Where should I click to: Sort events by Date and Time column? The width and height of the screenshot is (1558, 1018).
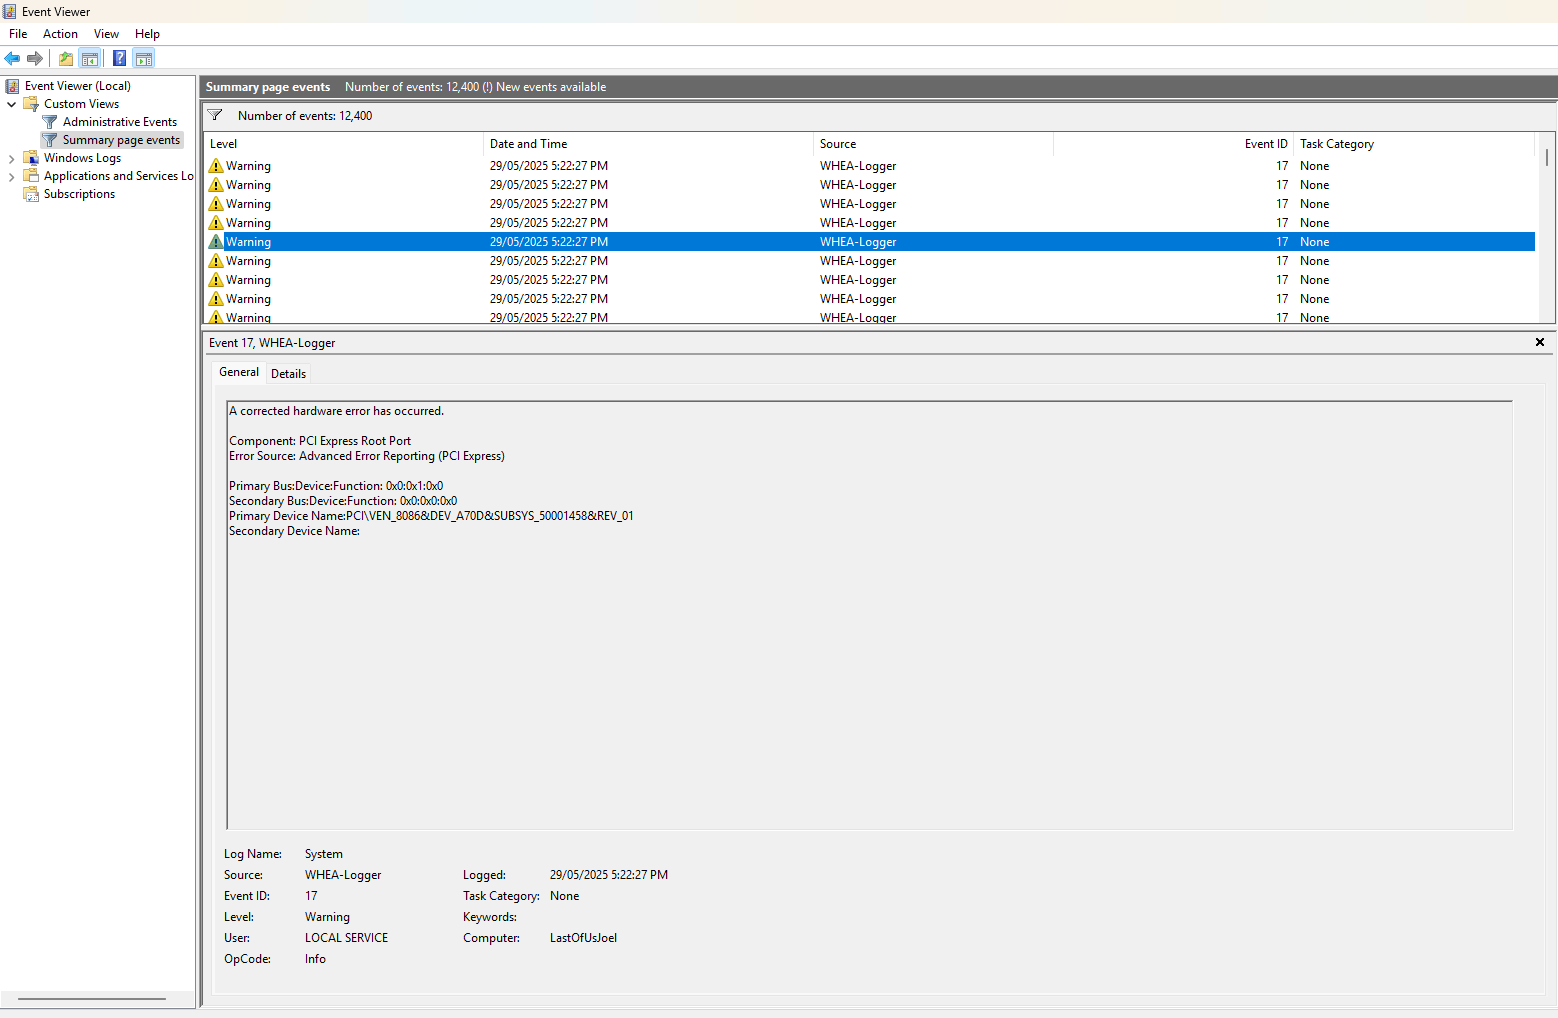coord(528,144)
